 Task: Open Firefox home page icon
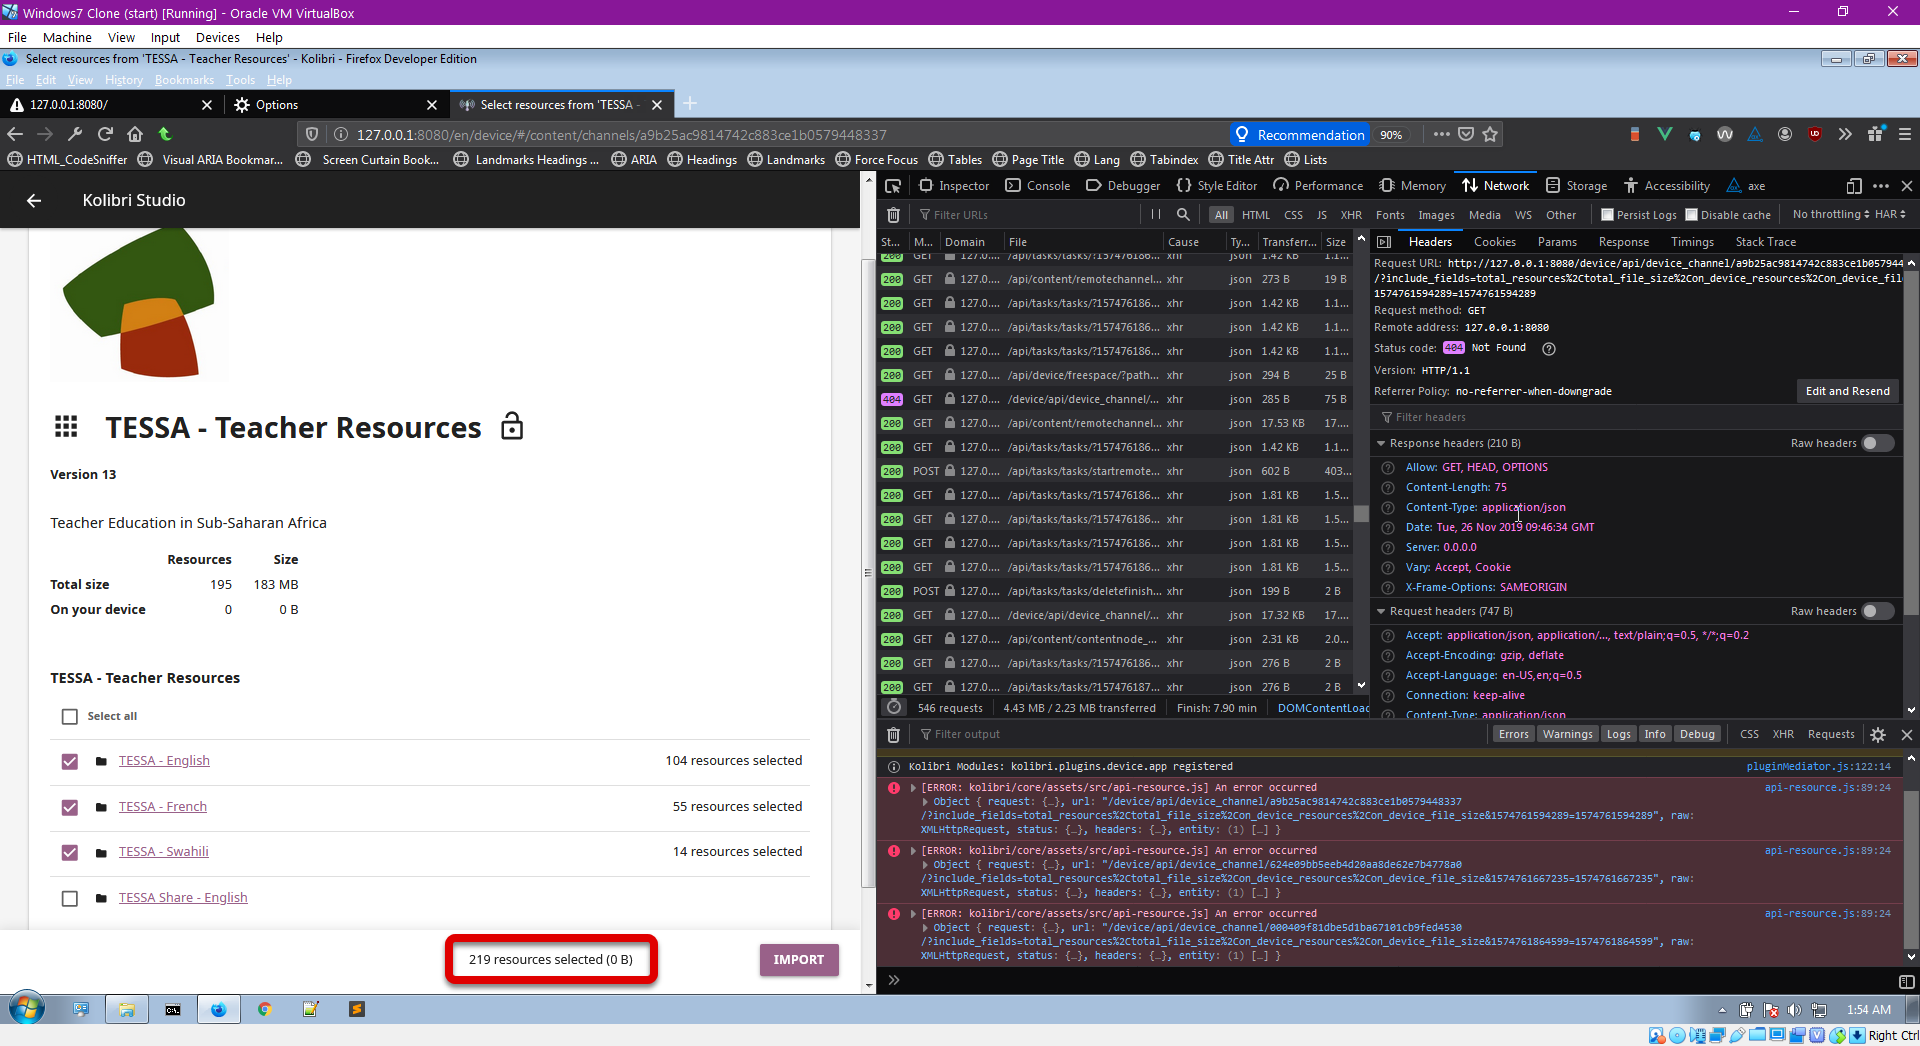(135, 134)
